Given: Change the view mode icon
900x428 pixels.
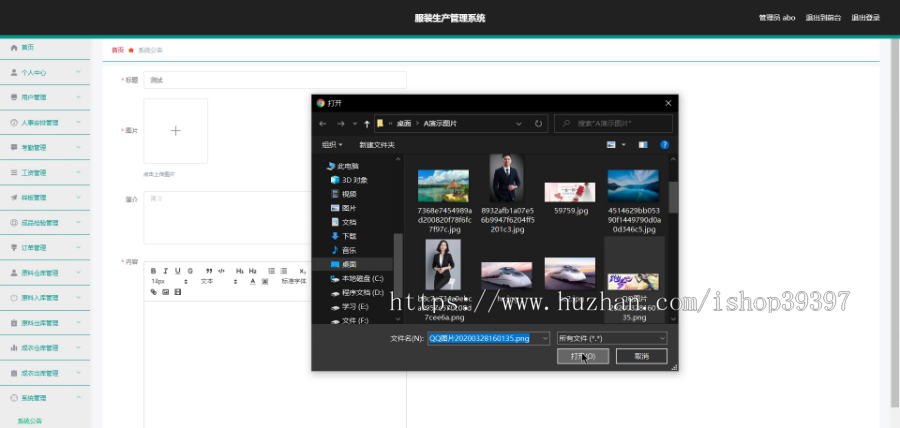Looking at the screenshot, I should pyautogui.click(x=611, y=145).
